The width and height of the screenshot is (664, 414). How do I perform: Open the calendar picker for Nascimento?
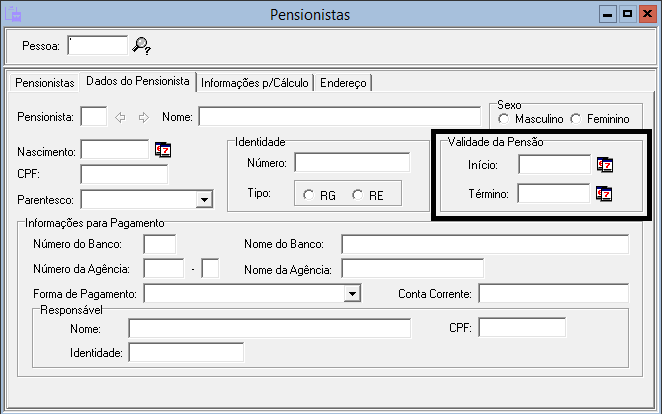(x=164, y=150)
